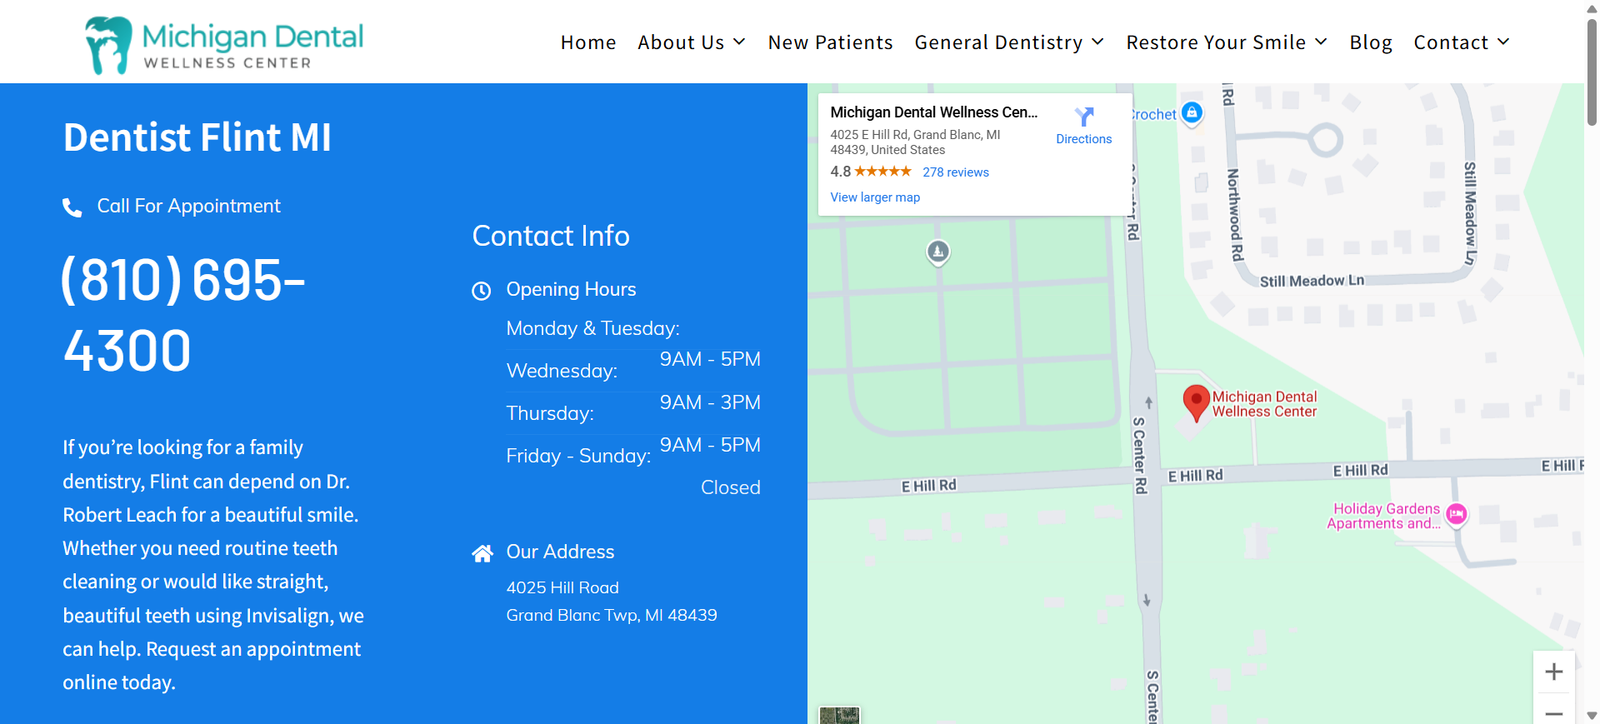
Task: Click the phone handset icon
Action: pos(72,207)
